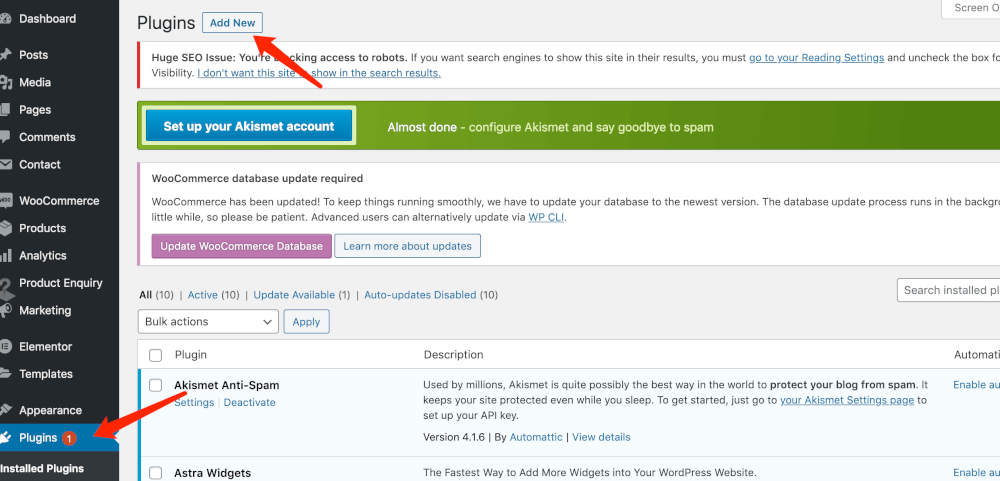
Task: Click the Comments bubble icon
Action: 5,137
